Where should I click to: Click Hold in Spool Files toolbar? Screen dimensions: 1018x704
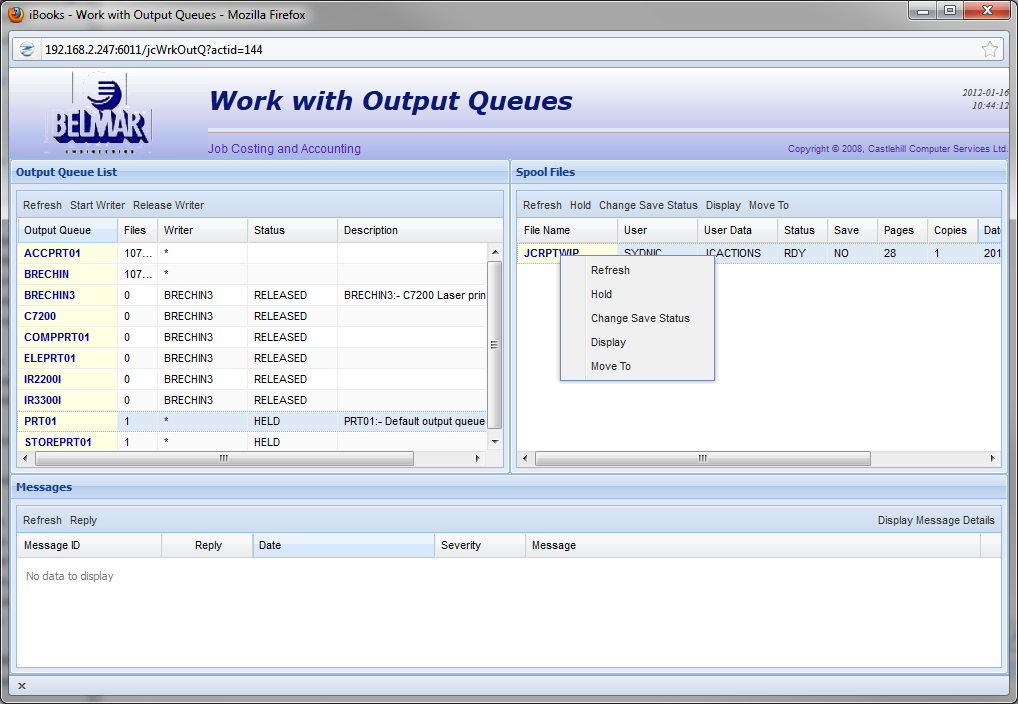580,205
